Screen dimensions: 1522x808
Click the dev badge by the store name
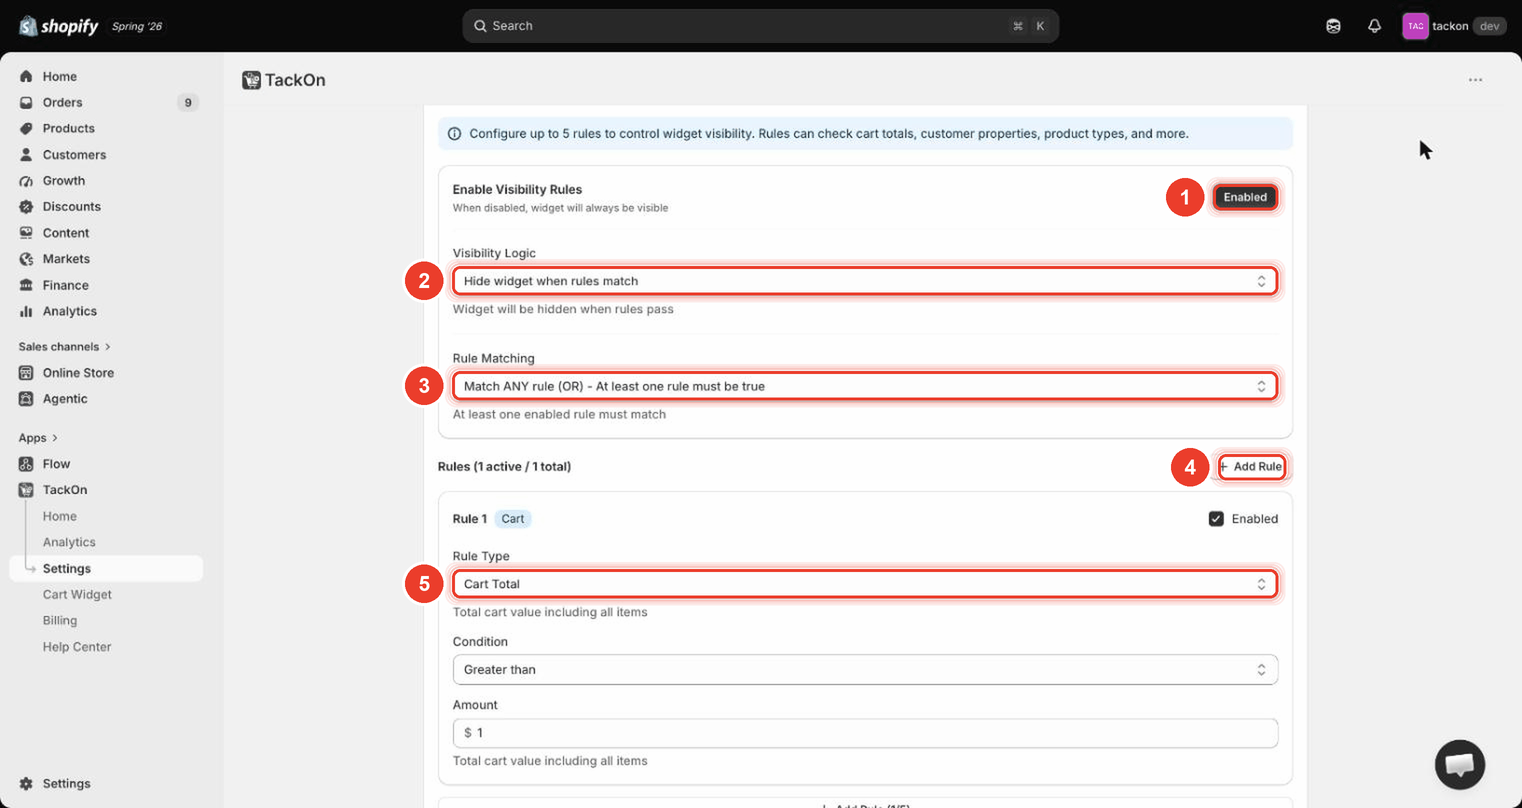pos(1489,26)
